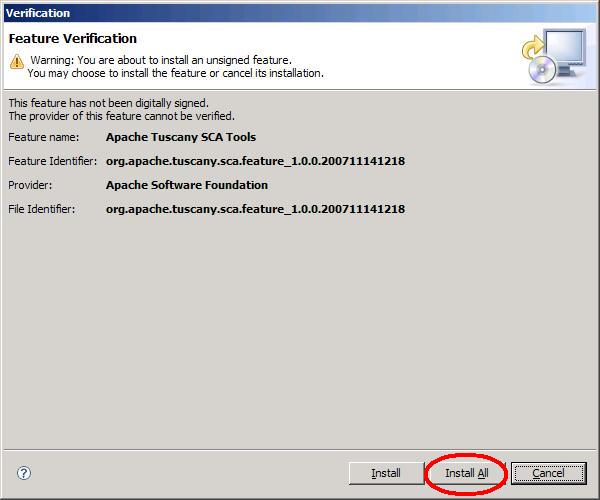Click the 'Feature Identifier:' label
600x500 pixels.
(x=52, y=161)
